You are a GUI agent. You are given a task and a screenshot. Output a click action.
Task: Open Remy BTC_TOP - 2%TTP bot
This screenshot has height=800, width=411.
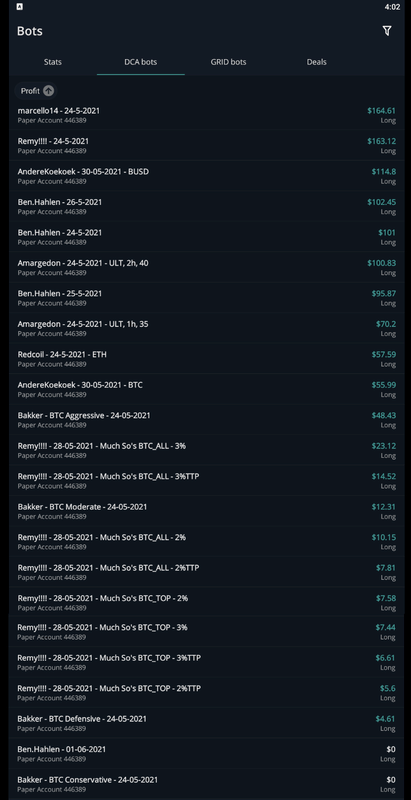pyautogui.click(x=207, y=693)
